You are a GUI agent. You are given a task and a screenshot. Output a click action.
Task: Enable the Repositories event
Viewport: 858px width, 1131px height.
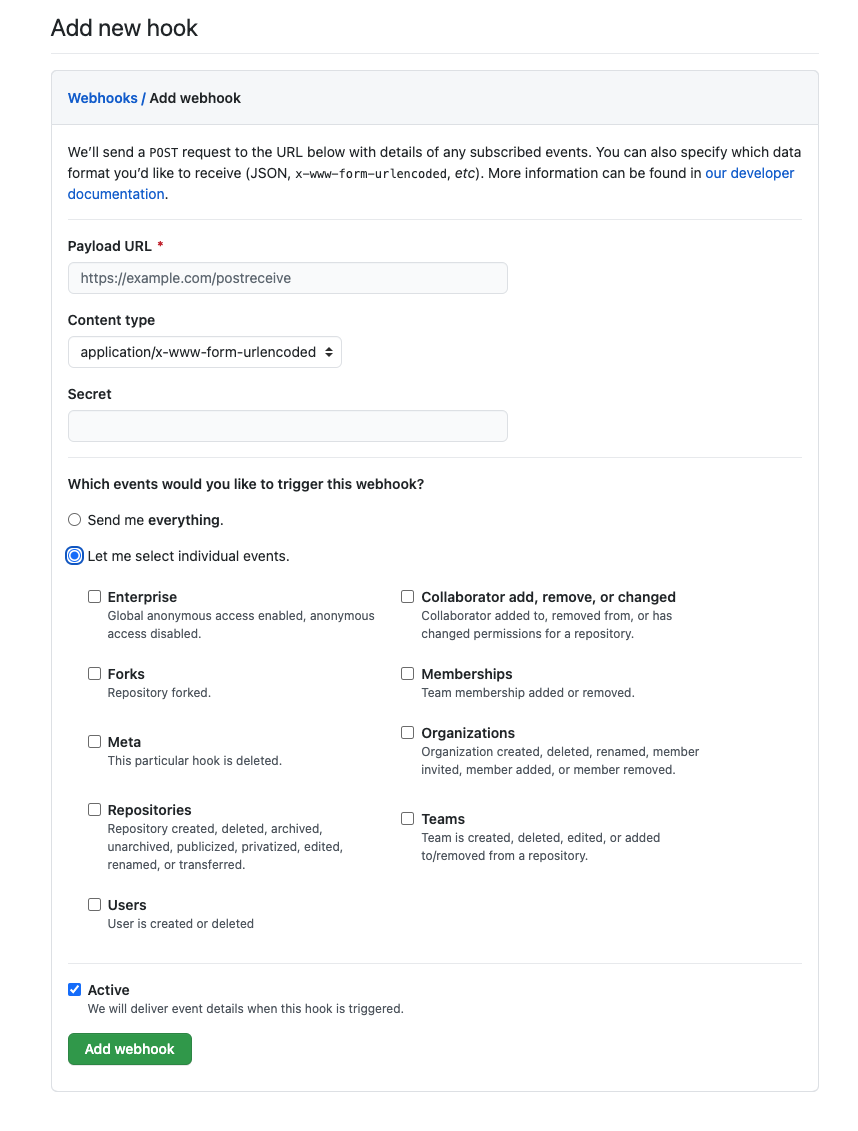94,809
